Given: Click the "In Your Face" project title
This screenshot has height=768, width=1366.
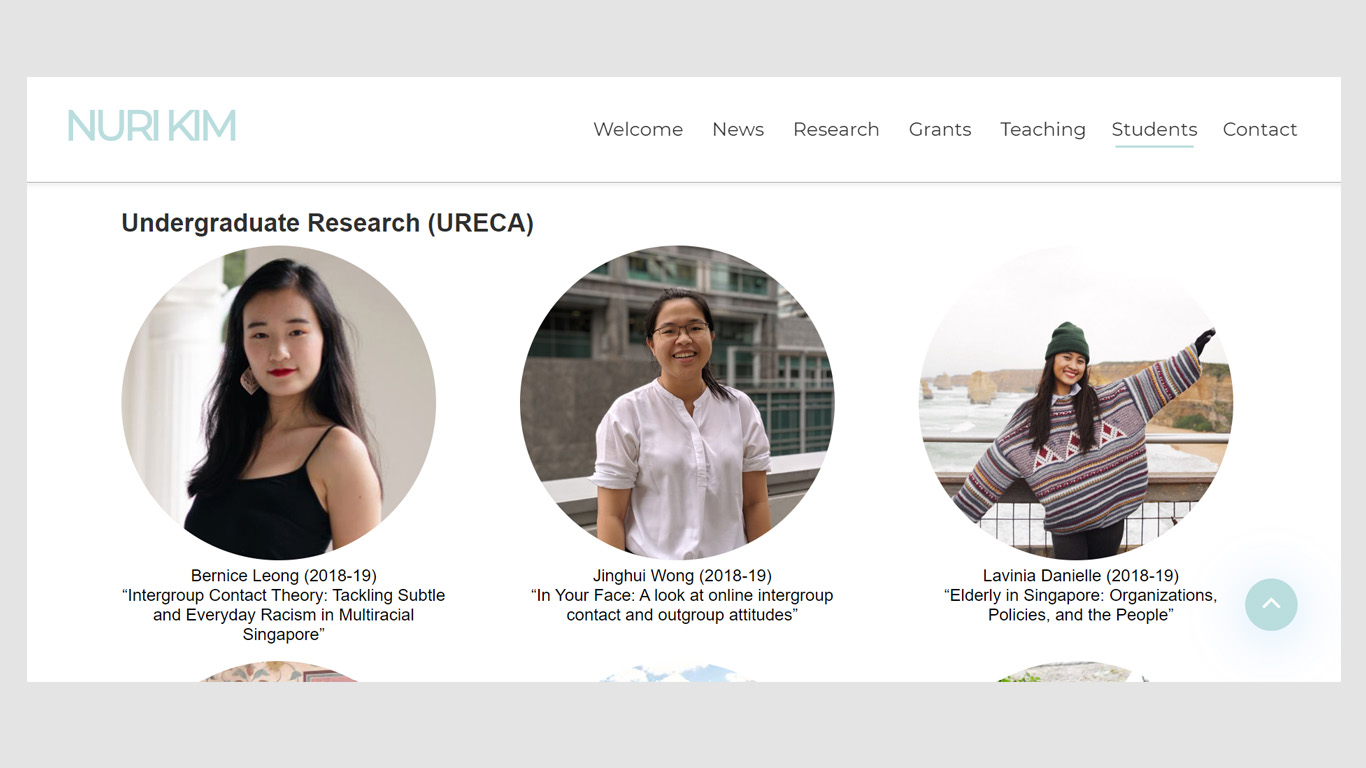Looking at the screenshot, I should click(x=682, y=605).
